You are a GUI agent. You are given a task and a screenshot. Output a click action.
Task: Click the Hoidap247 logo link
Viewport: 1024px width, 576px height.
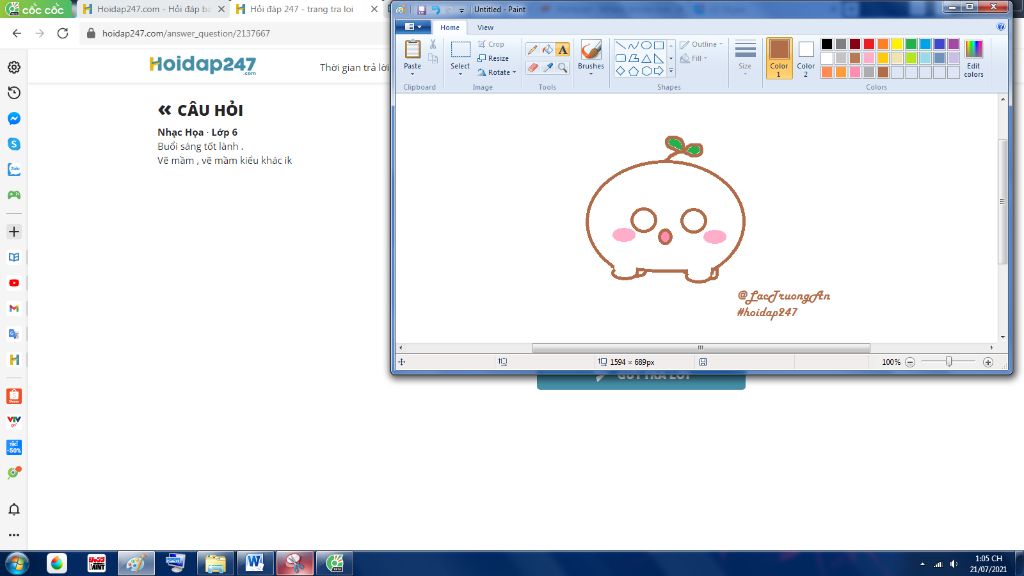(x=203, y=65)
